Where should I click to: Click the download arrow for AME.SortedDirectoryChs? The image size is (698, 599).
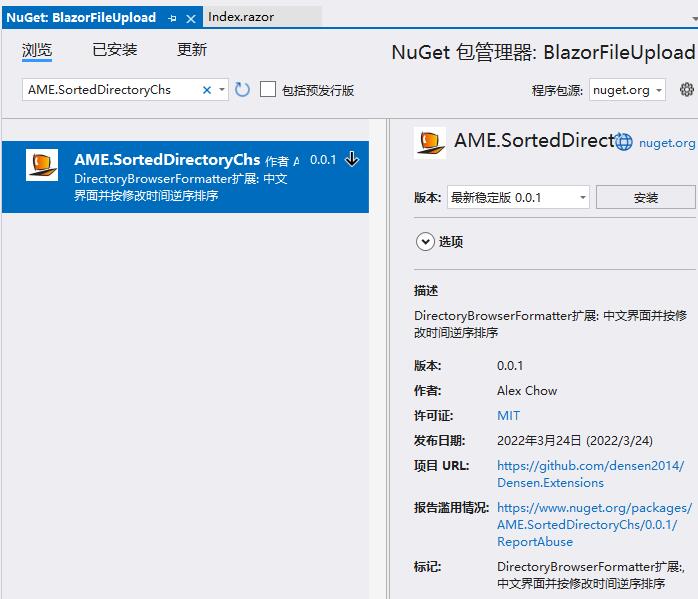click(x=352, y=159)
